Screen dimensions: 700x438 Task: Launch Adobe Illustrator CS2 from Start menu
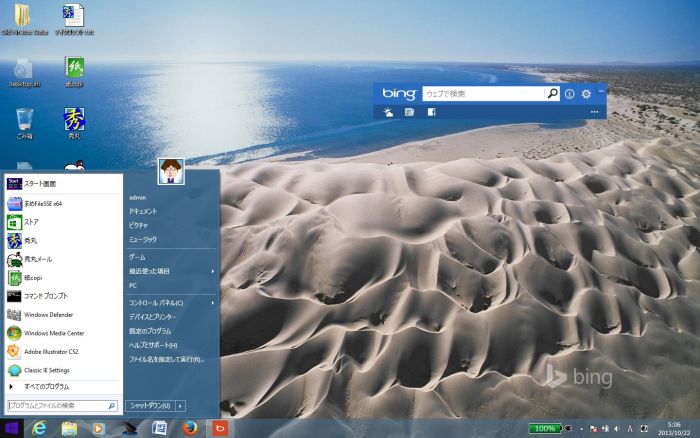click(x=51, y=351)
